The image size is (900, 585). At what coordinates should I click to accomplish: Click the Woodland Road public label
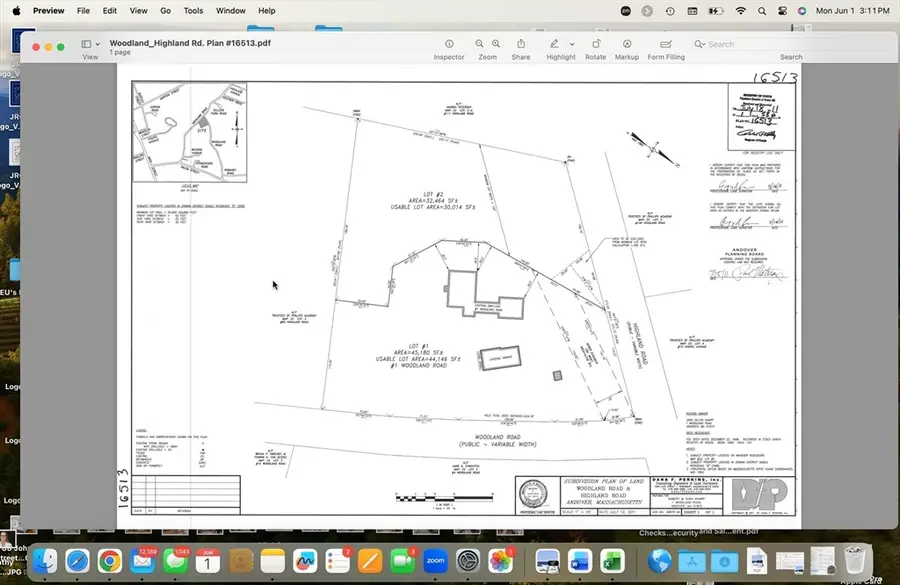pos(498,440)
